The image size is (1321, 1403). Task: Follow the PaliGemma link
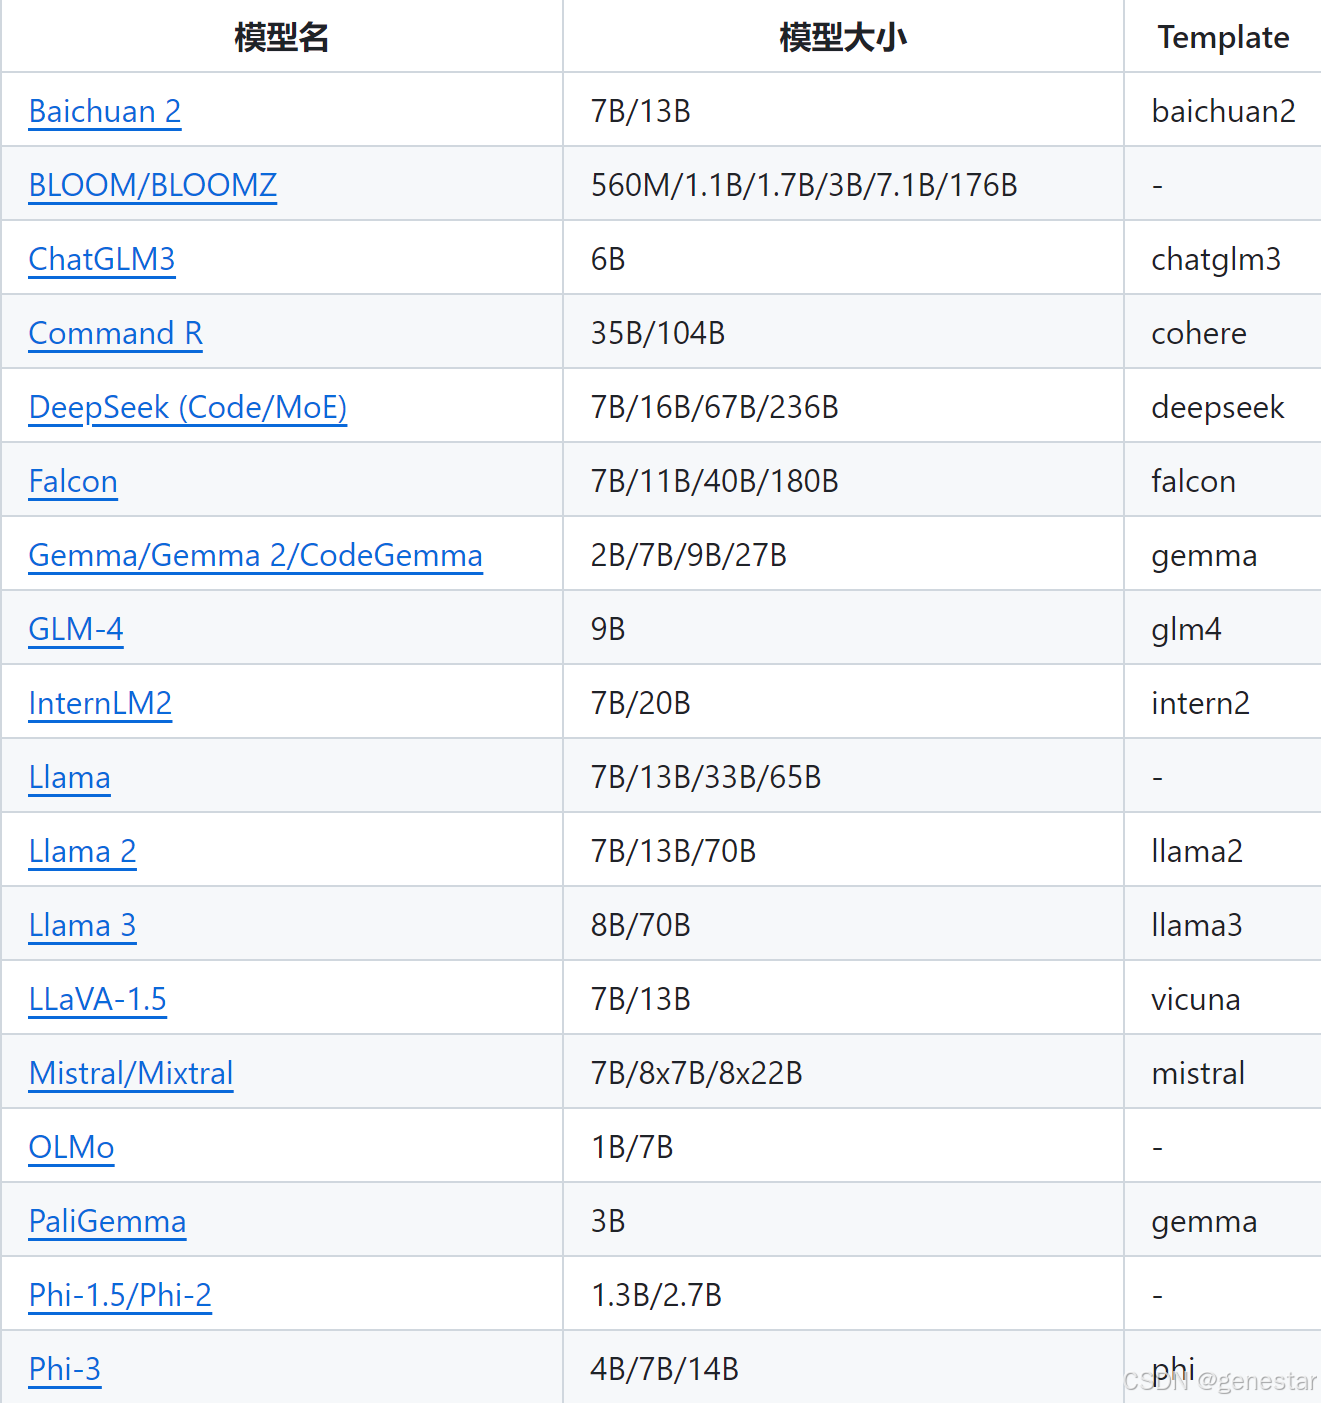[107, 1221]
